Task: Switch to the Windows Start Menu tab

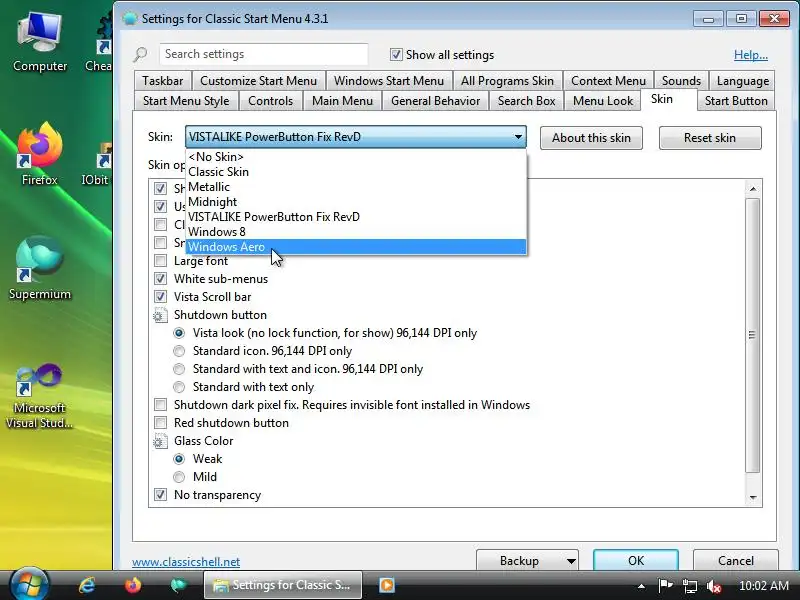Action: pos(389,81)
